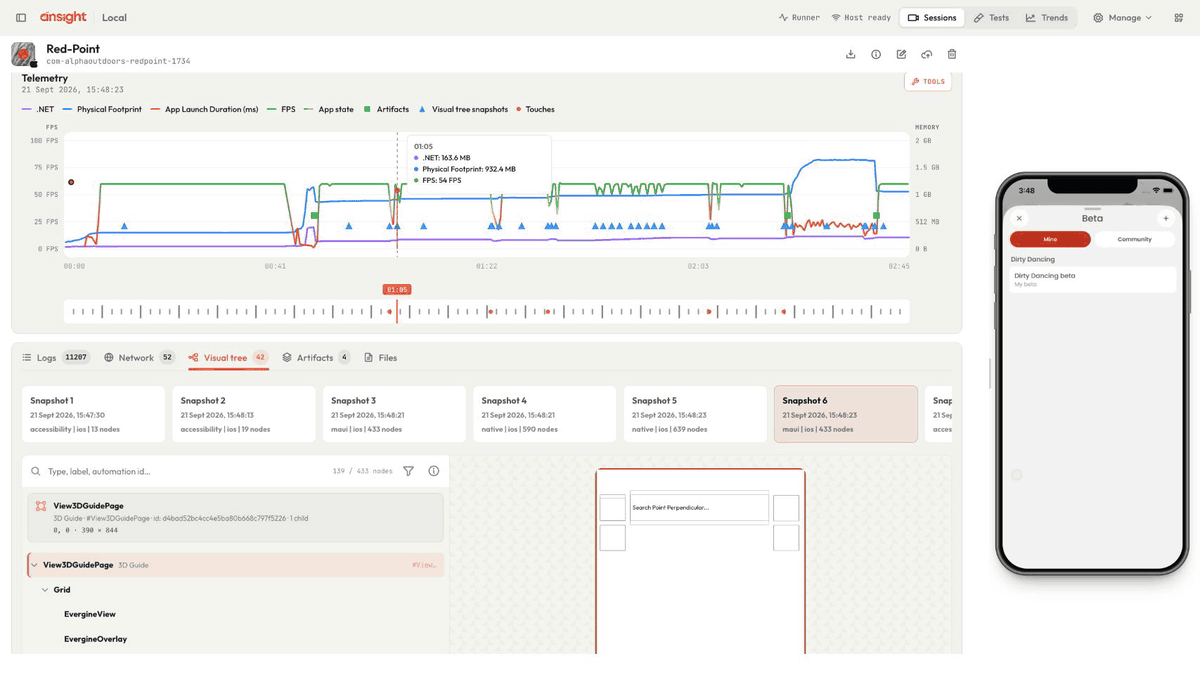Delete the session using the trash icon
This screenshot has width=1200, height=675.
pos(952,54)
